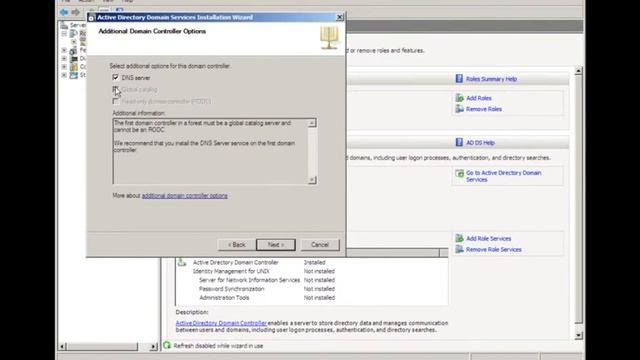Select the Storage node icon in the tree
This screenshot has width=640, height=360.
[73, 75]
